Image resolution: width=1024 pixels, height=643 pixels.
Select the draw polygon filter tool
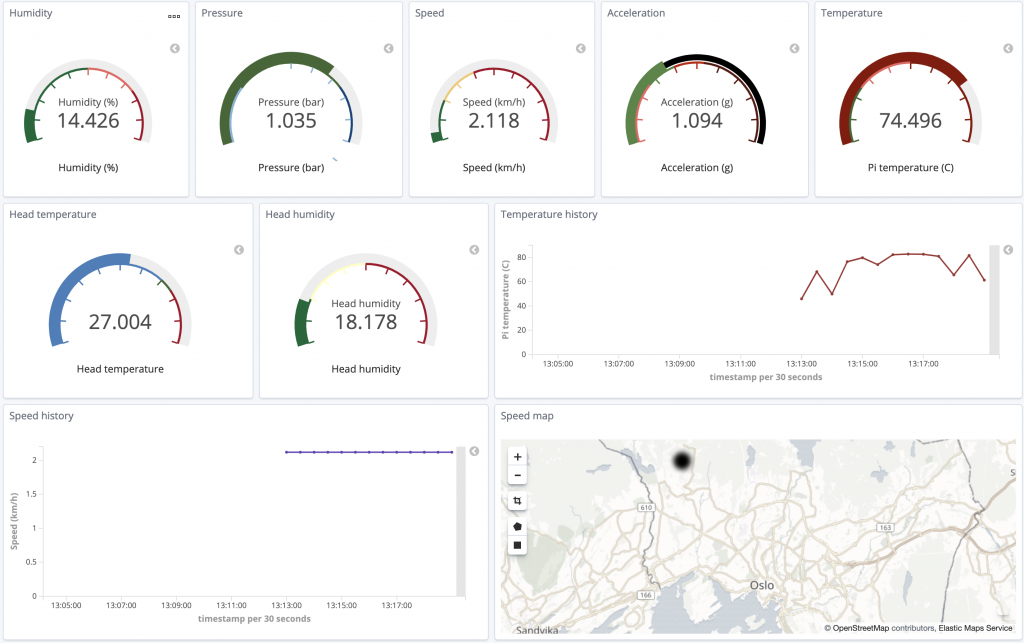pos(517,526)
